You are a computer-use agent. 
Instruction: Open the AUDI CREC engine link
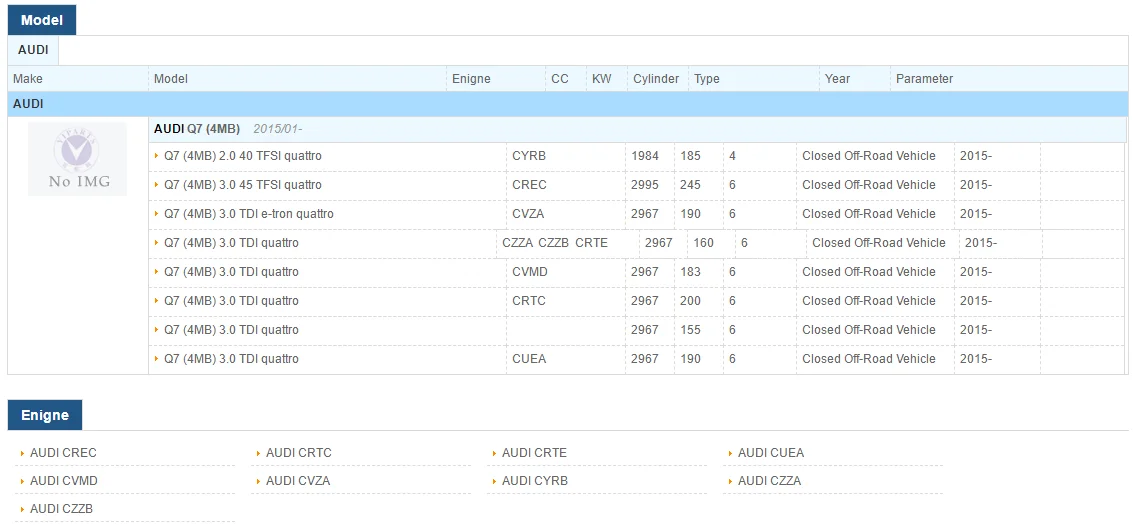point(63,453)
